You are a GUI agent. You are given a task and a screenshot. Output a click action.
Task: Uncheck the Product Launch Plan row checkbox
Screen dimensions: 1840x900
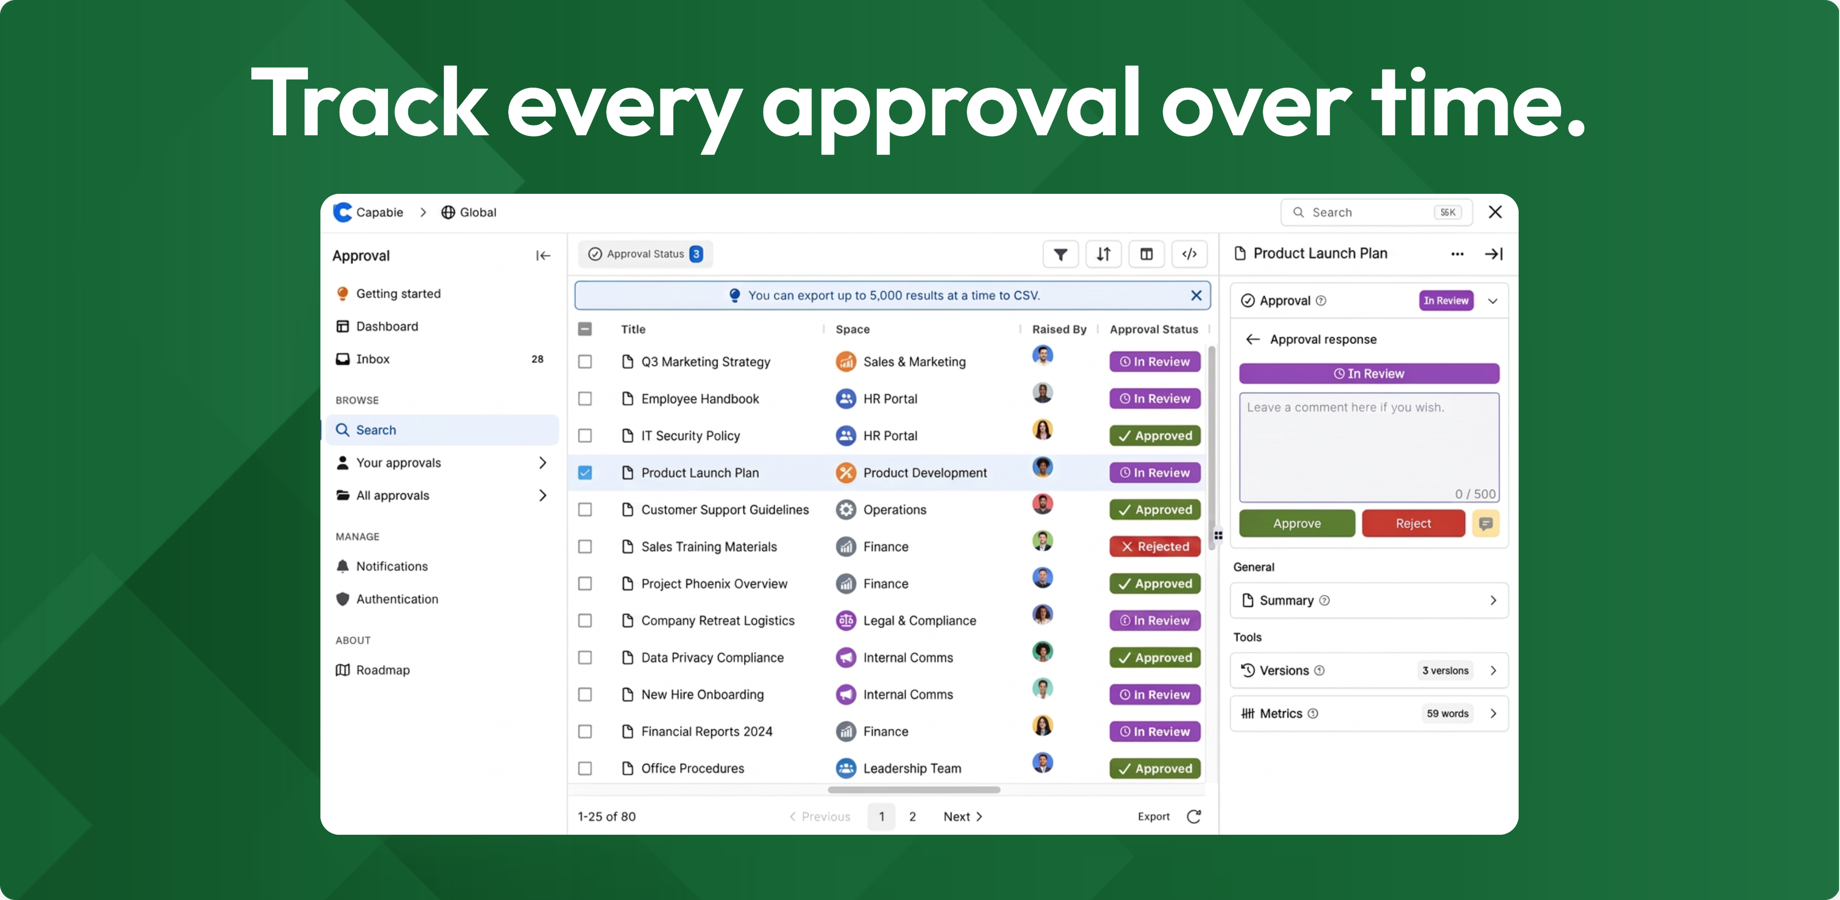click(585, 473)
